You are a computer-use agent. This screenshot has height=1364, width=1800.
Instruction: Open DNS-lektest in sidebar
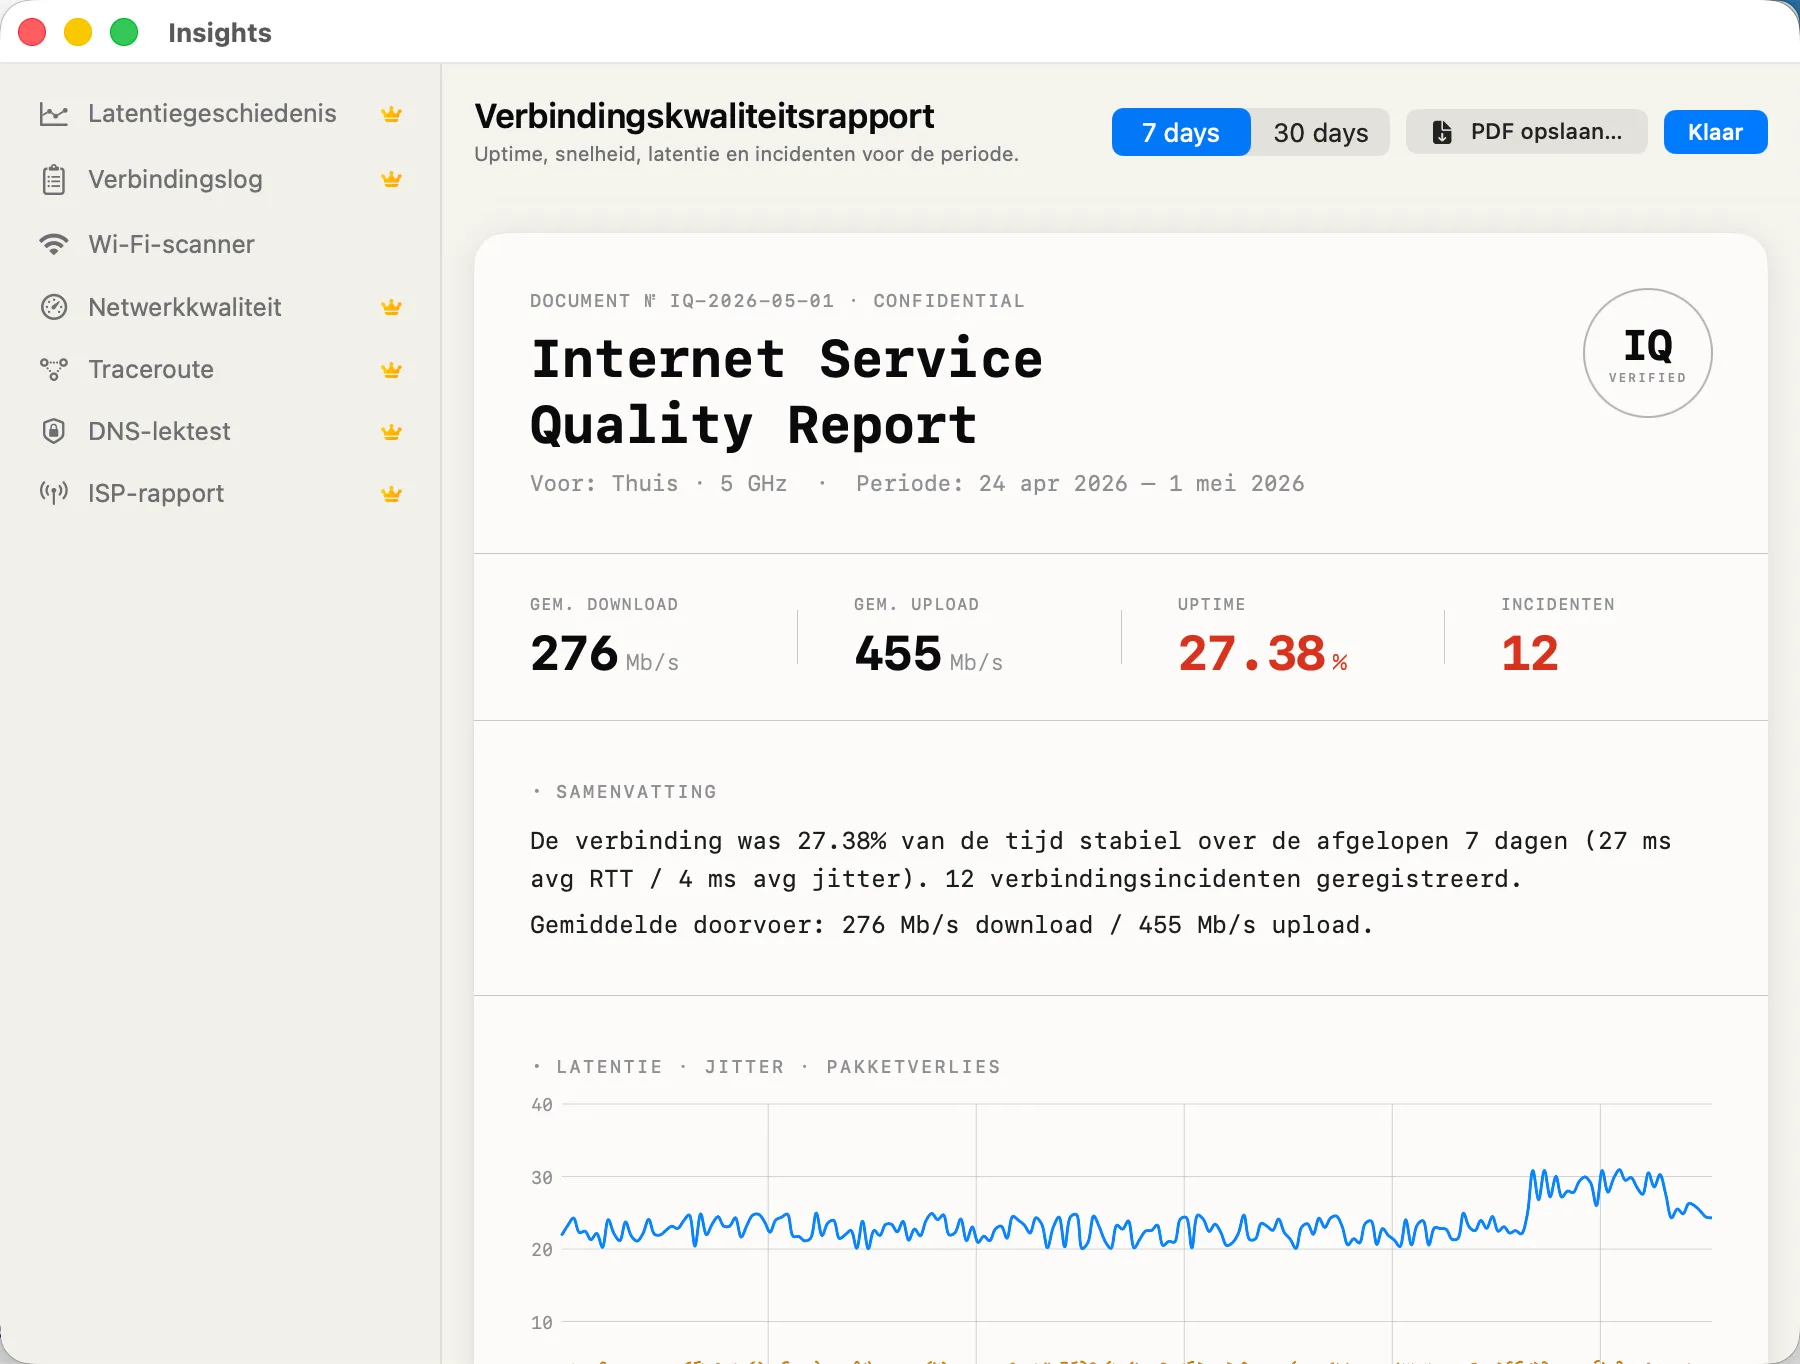coord(220,431)
